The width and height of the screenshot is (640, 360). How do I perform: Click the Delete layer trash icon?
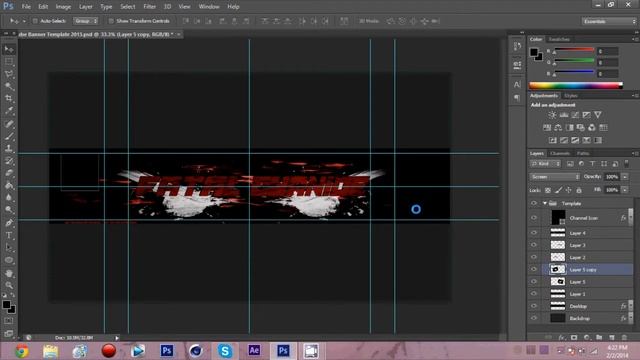pos(624,338)
